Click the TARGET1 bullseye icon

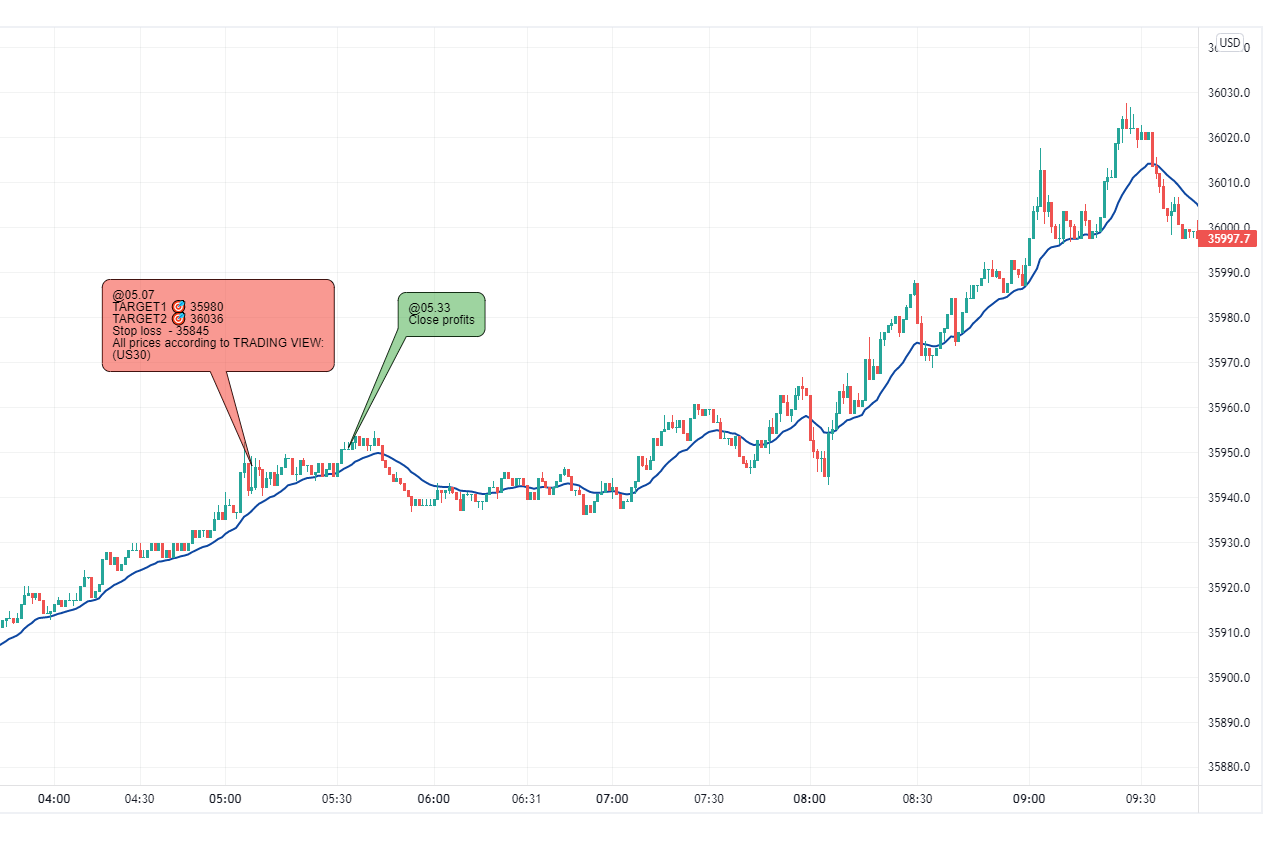[179, 306]
